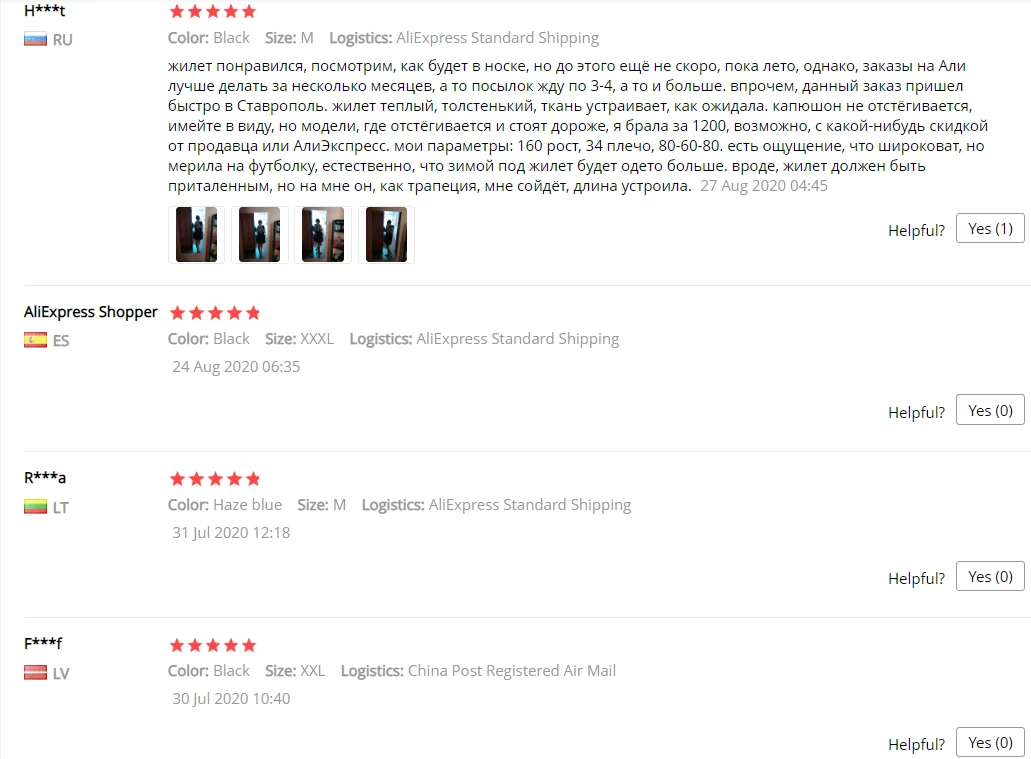Viewport: 1031px width, 759px height.
Task: Vote Yes (0) on R***a's Haze blue review
Action: coord(990,576)
